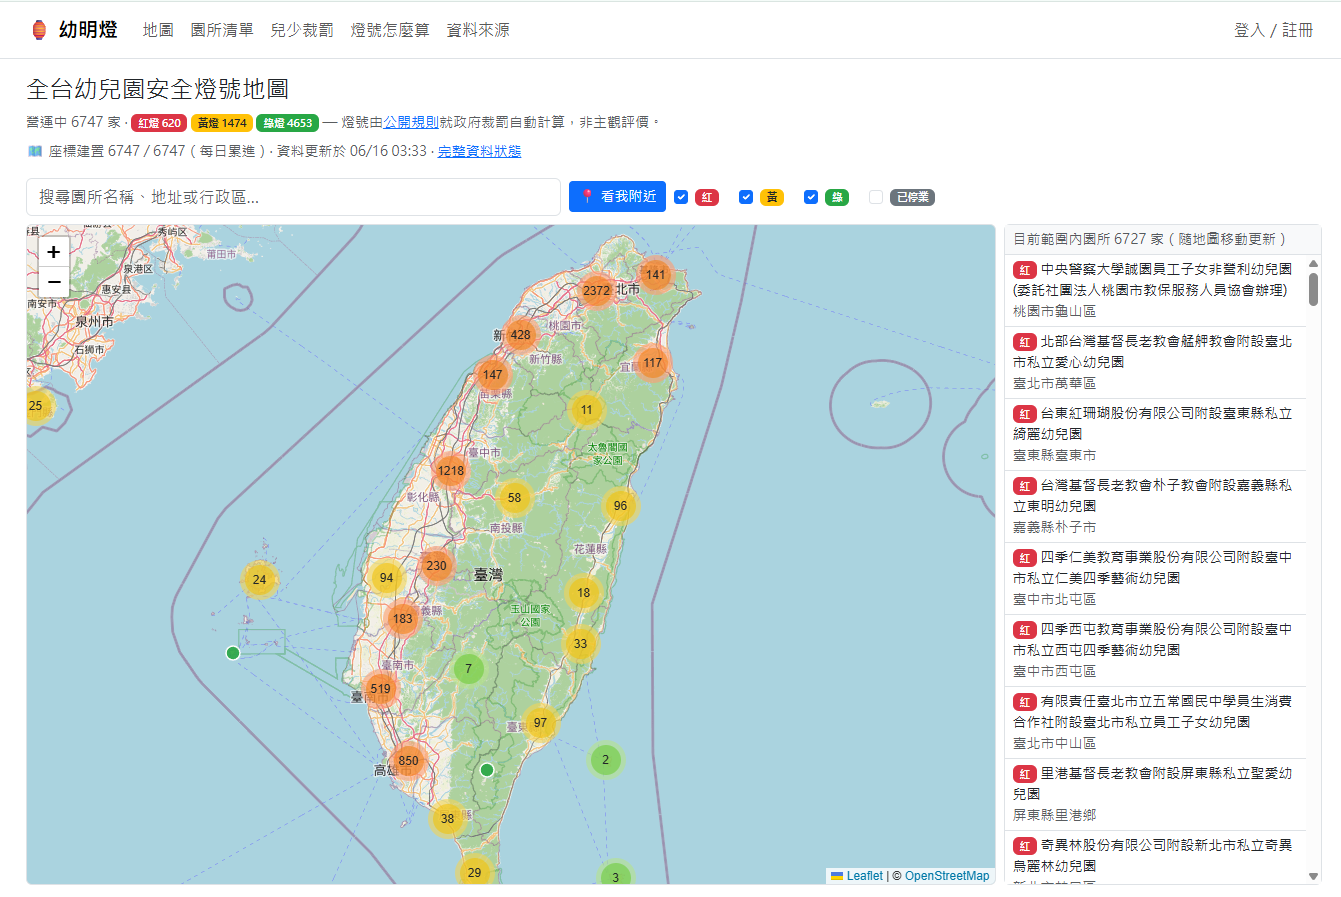Open the 230 cluster marker
Image resolution: width=1341 pixels, height=897 pixels.
437,565
